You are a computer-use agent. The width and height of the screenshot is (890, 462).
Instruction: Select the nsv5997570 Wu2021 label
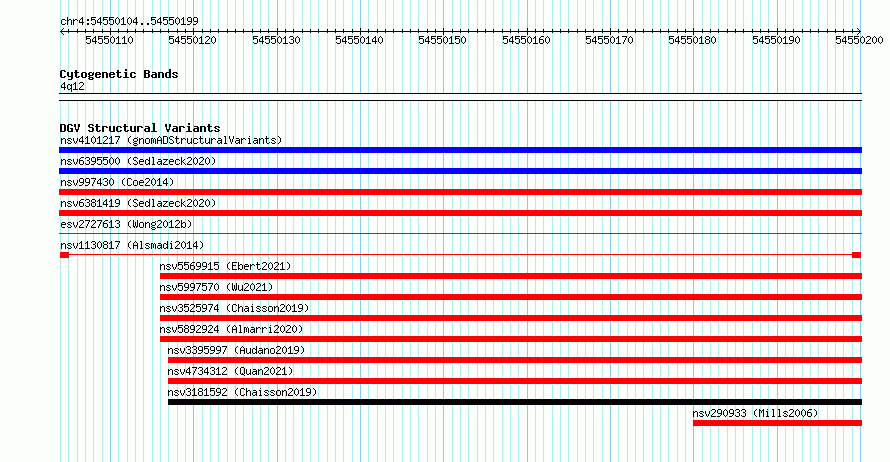pyautogui.click(x=216, y=287)
